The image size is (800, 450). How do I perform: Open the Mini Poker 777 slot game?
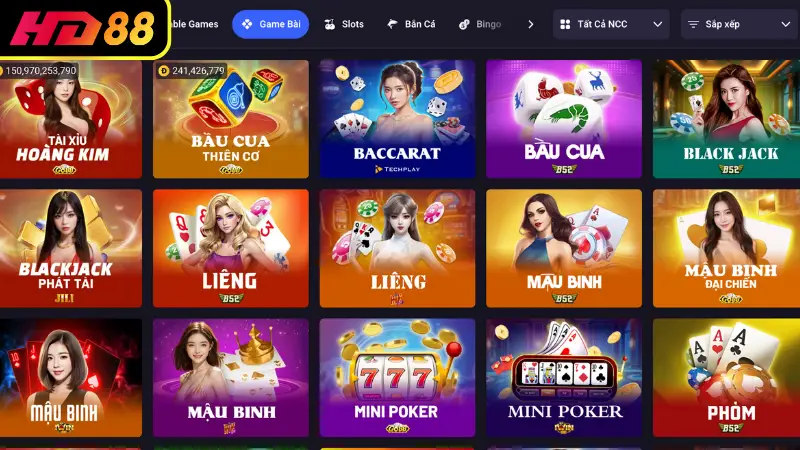tap(397, 378)
